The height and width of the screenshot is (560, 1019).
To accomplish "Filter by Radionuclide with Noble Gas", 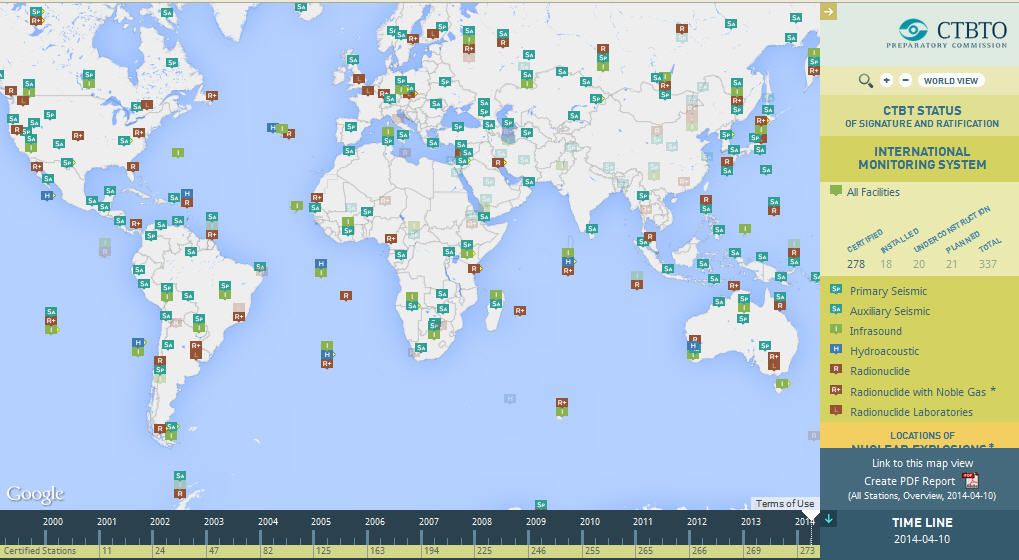I will 917,392.
